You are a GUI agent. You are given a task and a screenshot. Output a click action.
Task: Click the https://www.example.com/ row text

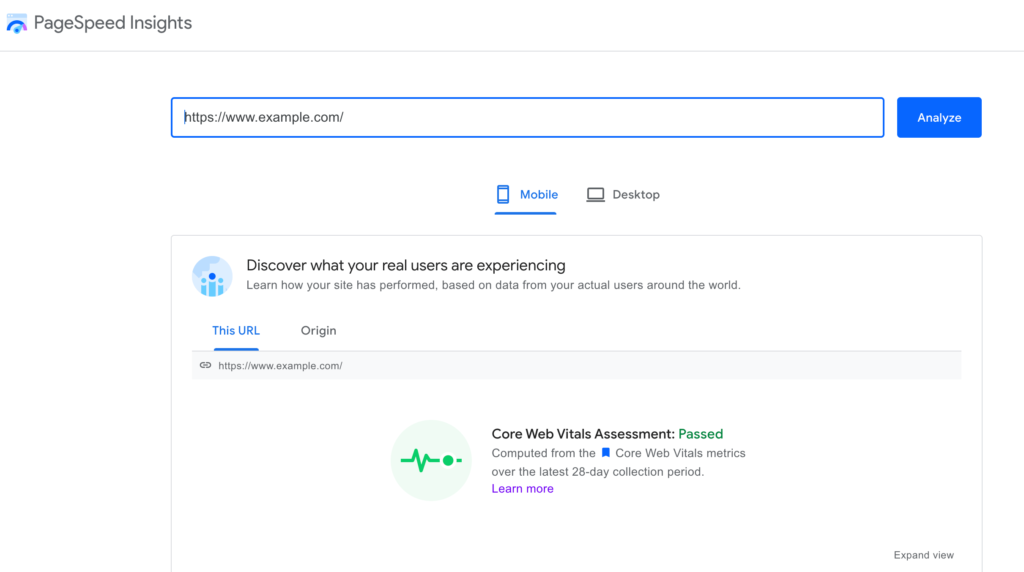(280, 366)
